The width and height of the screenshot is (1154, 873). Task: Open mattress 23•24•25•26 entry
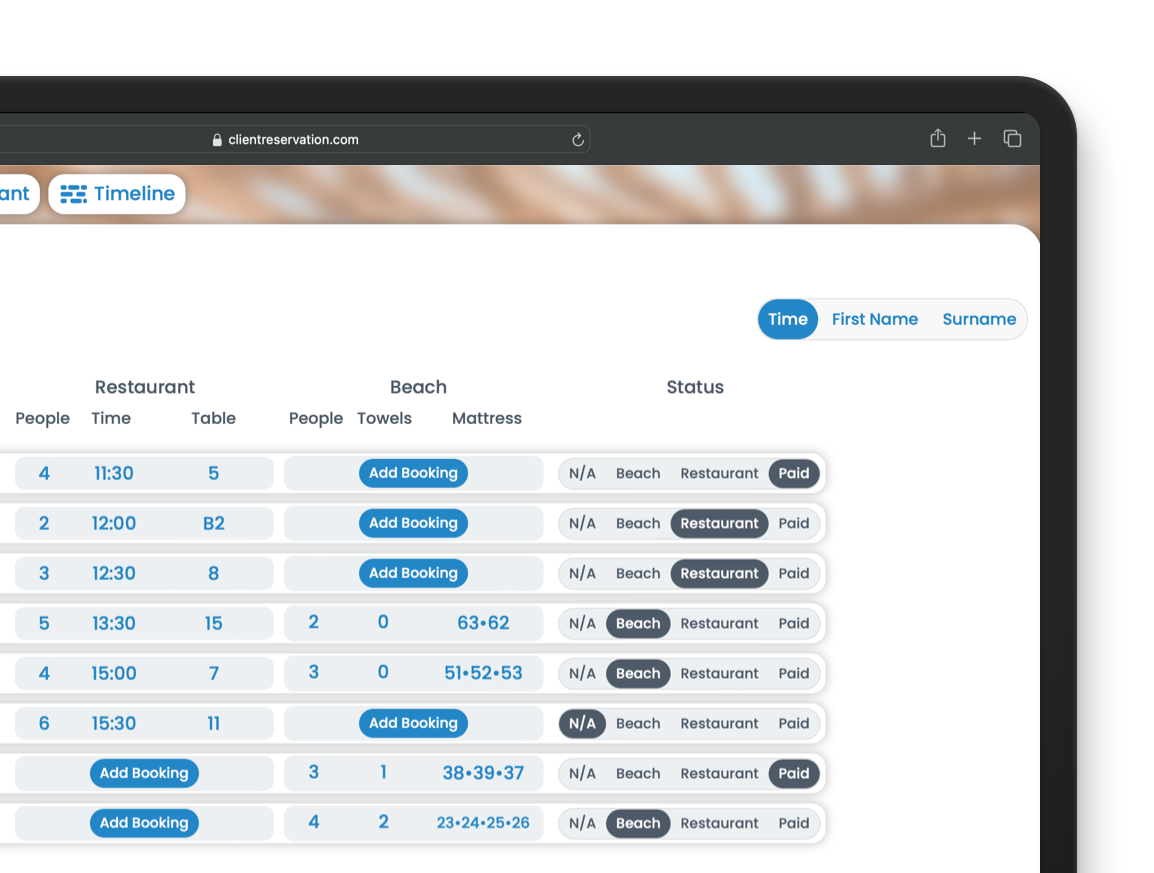[x=483, y=823]
